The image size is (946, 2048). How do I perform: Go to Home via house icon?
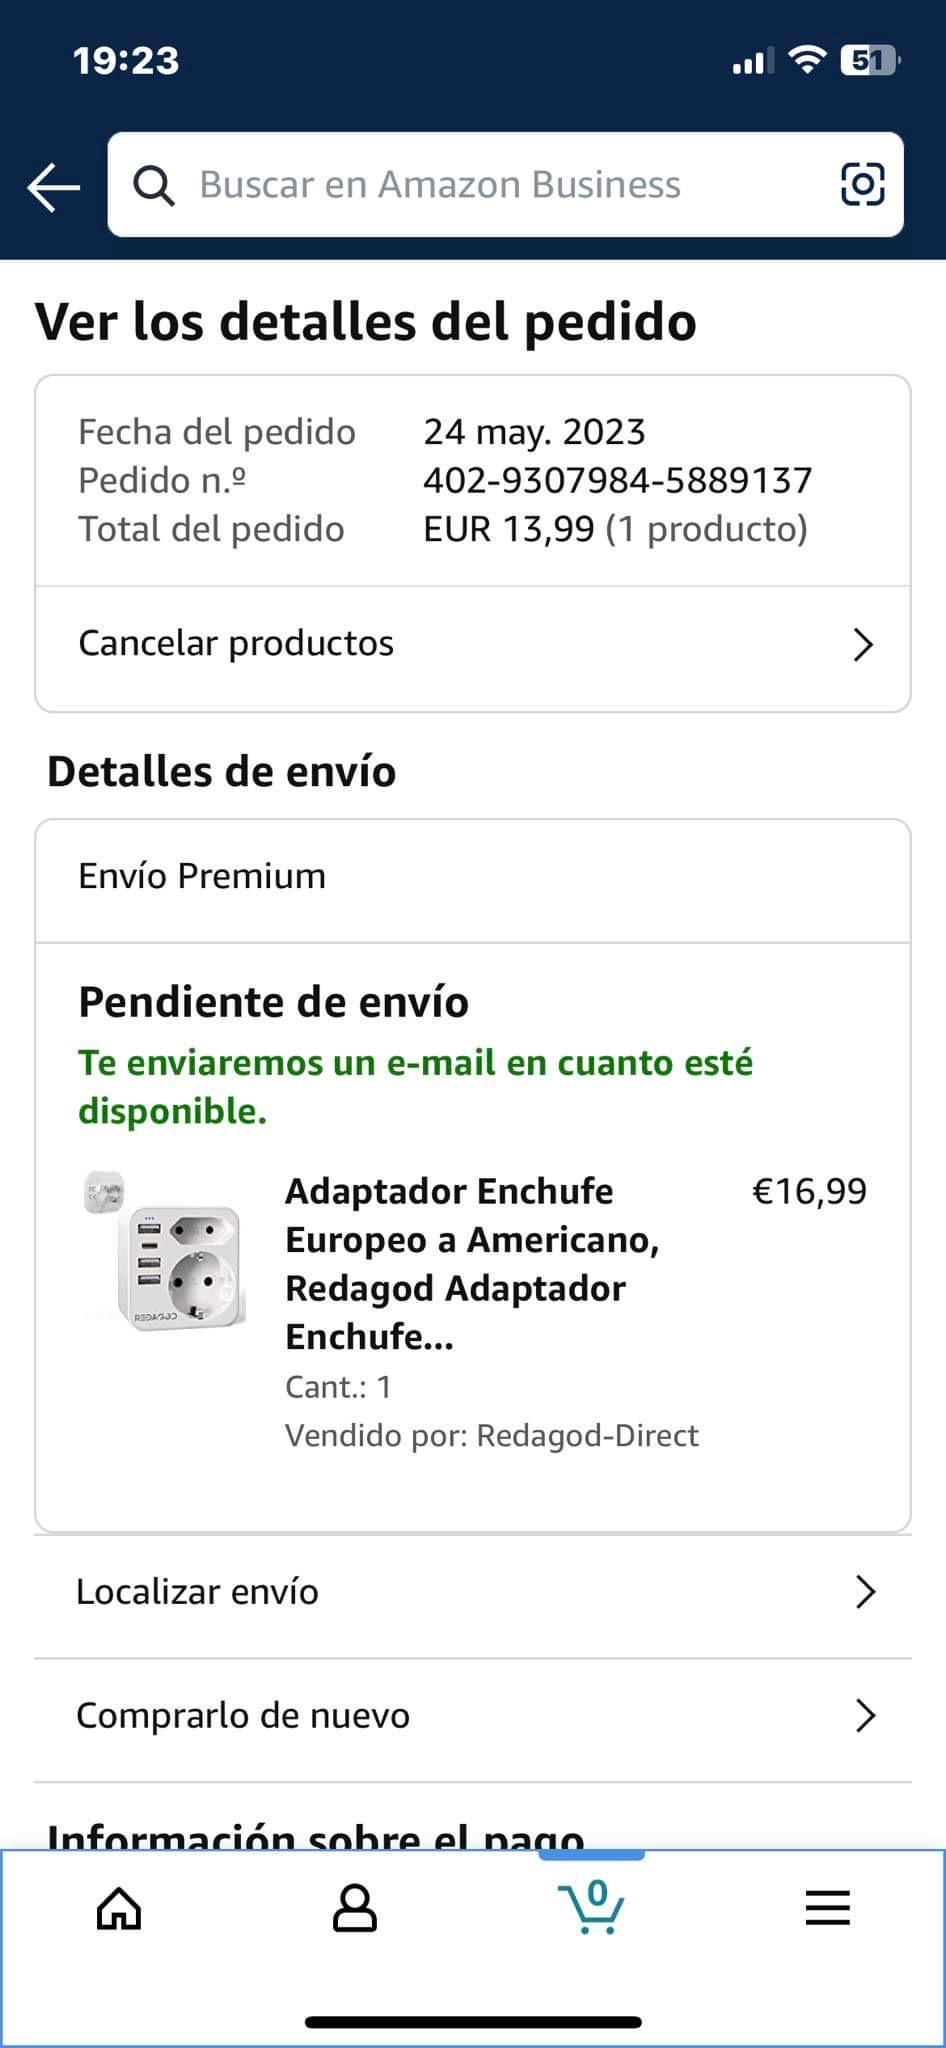119,1908
